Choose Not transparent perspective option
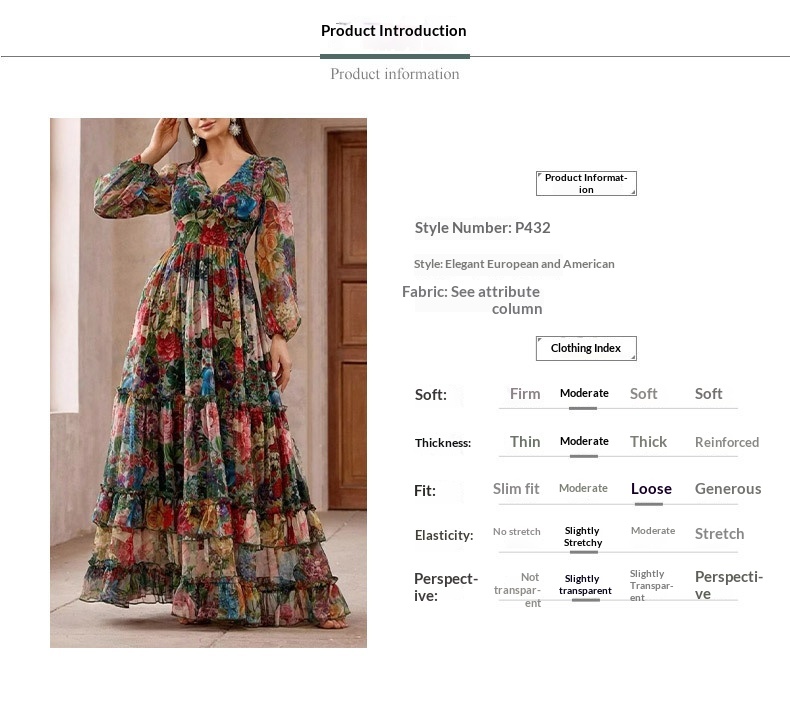Image resolution: width=790 pixels, height=721 pixels. coord(517,590)
